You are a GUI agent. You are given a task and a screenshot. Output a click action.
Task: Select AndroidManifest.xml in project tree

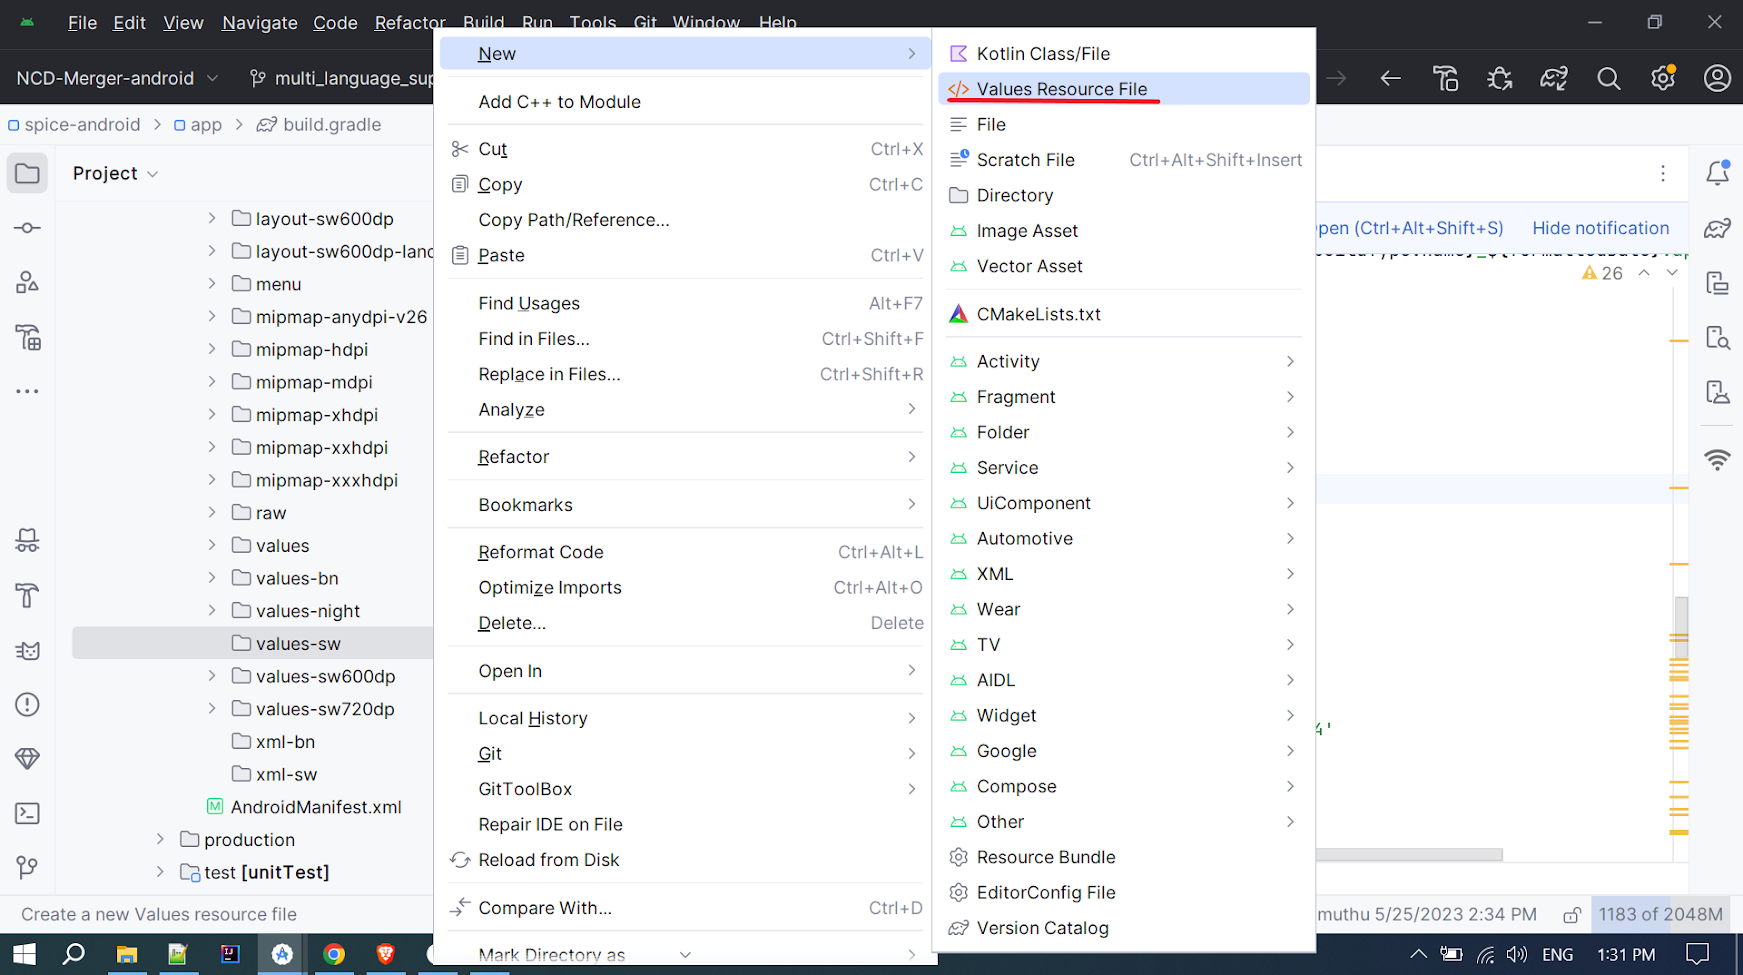(315, 807)
